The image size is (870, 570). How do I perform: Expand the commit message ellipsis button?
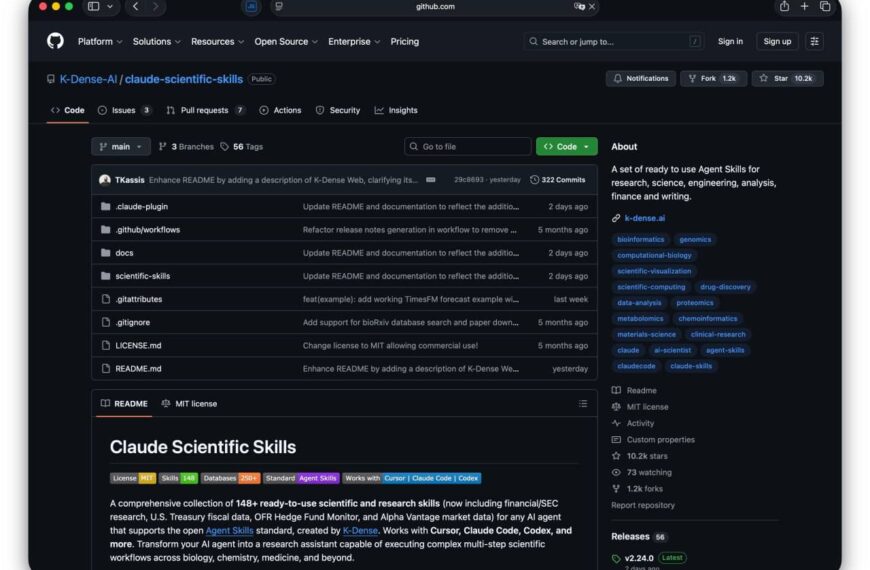point(431,180)
